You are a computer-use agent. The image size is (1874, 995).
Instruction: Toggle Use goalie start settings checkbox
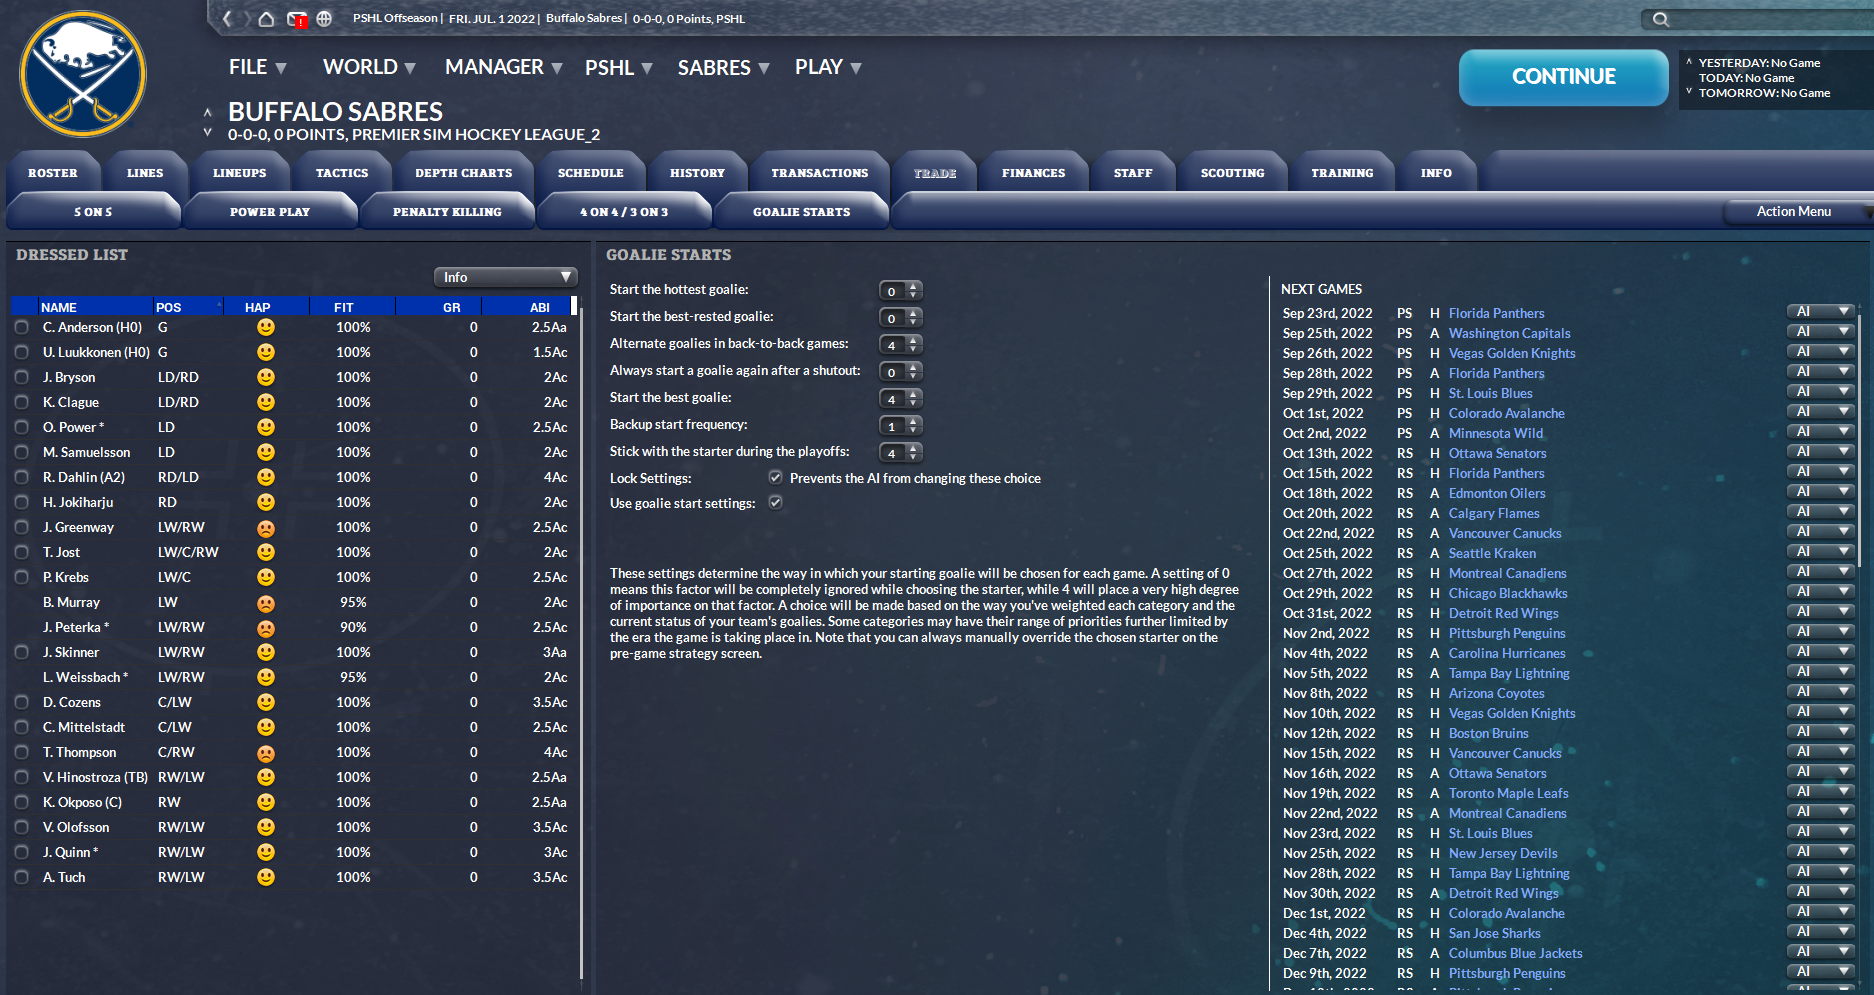(x=775, y=502)
